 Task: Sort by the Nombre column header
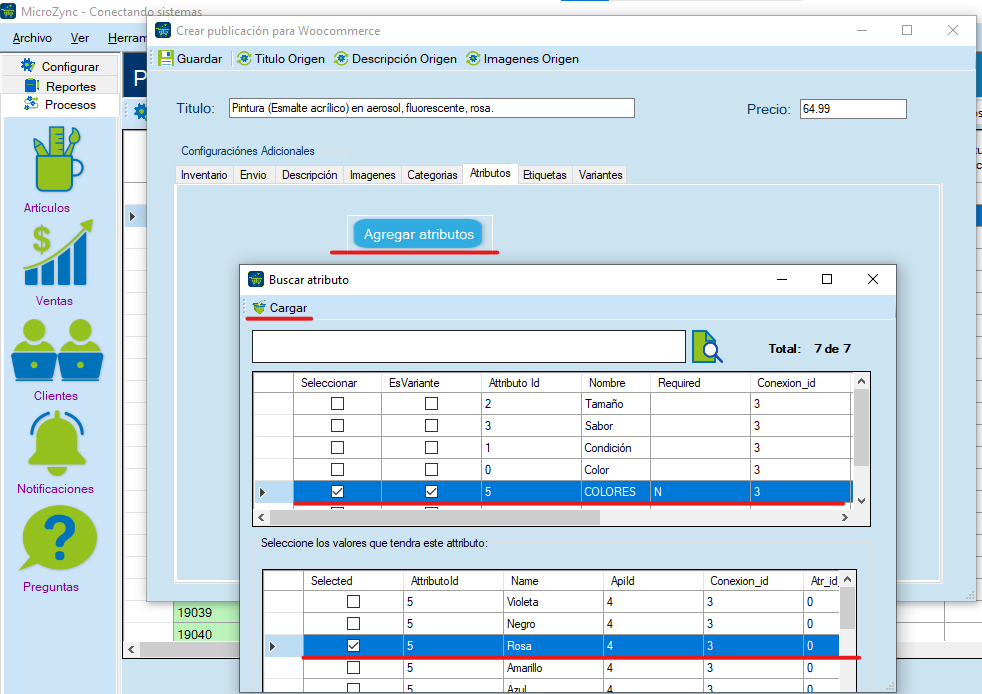pos(616,383)
